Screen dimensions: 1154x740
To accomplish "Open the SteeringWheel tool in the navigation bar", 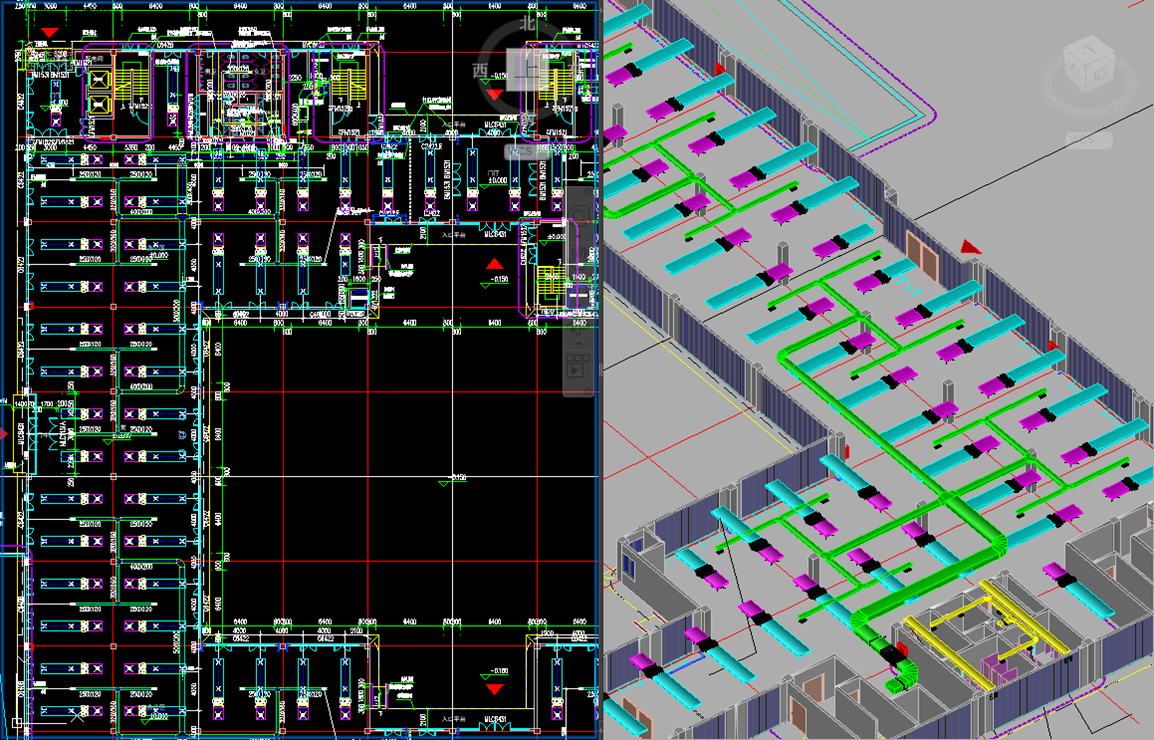I will [578, 214].
